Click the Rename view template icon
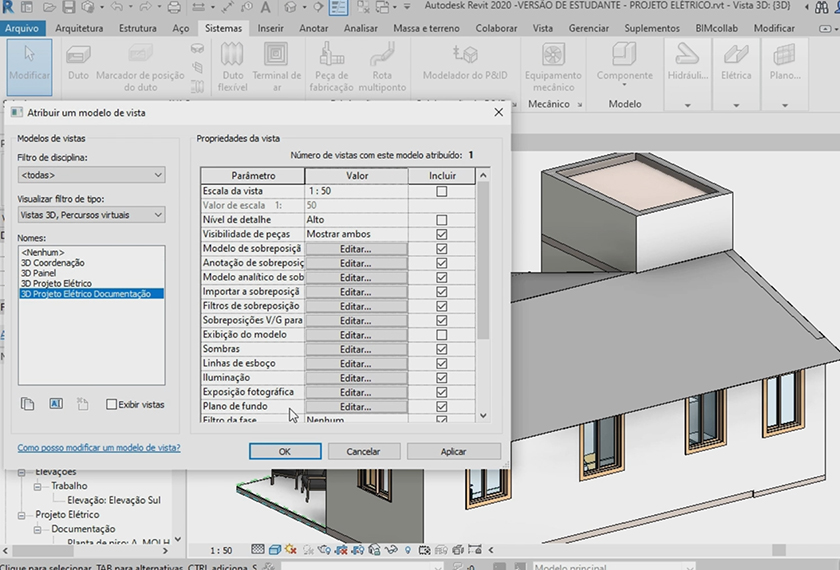This screenshot has width=840, height=570. tap(56, 404)
